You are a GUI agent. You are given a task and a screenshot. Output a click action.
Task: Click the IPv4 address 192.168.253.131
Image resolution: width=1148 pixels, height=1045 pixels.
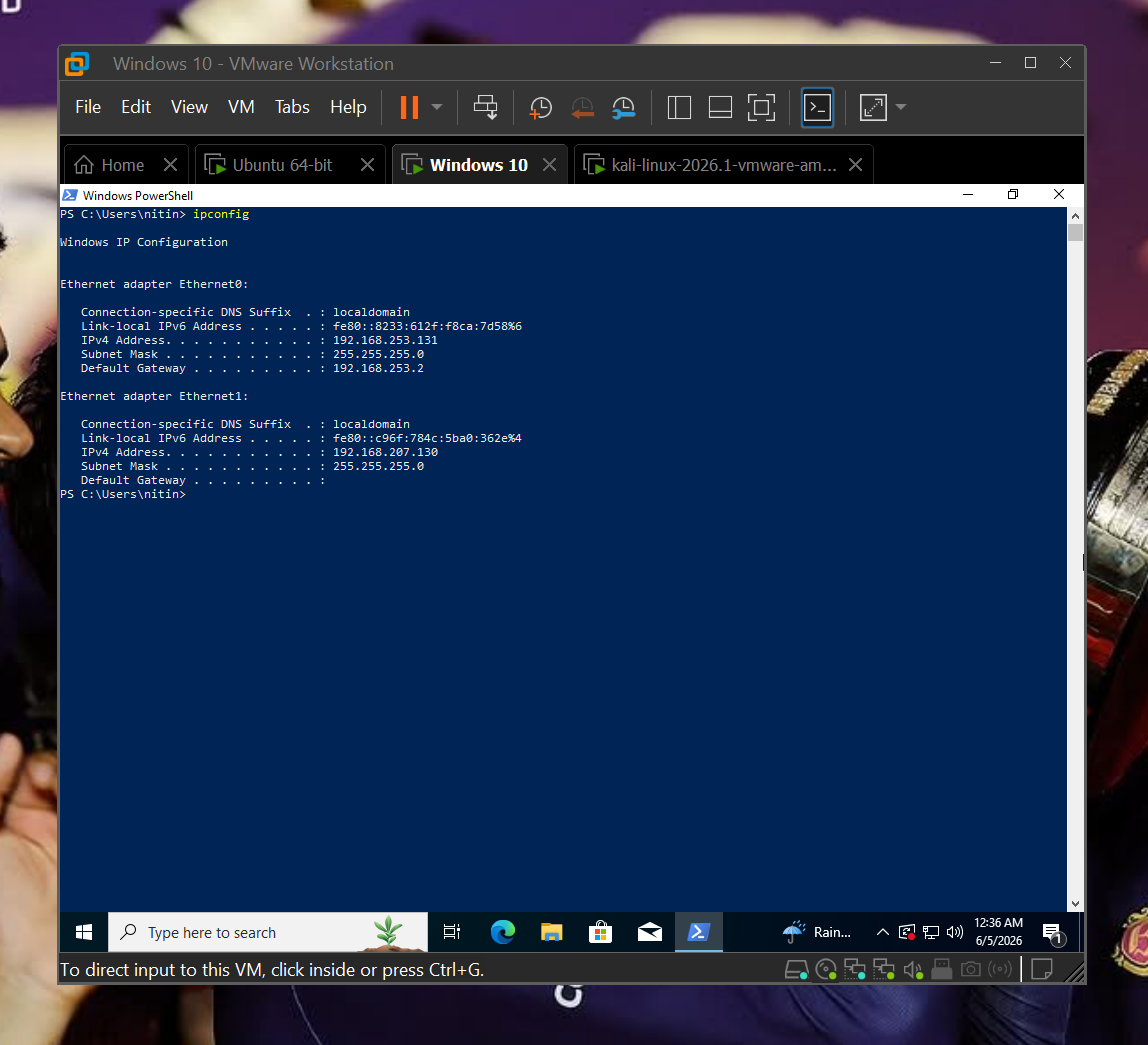[x=385, y=340]
